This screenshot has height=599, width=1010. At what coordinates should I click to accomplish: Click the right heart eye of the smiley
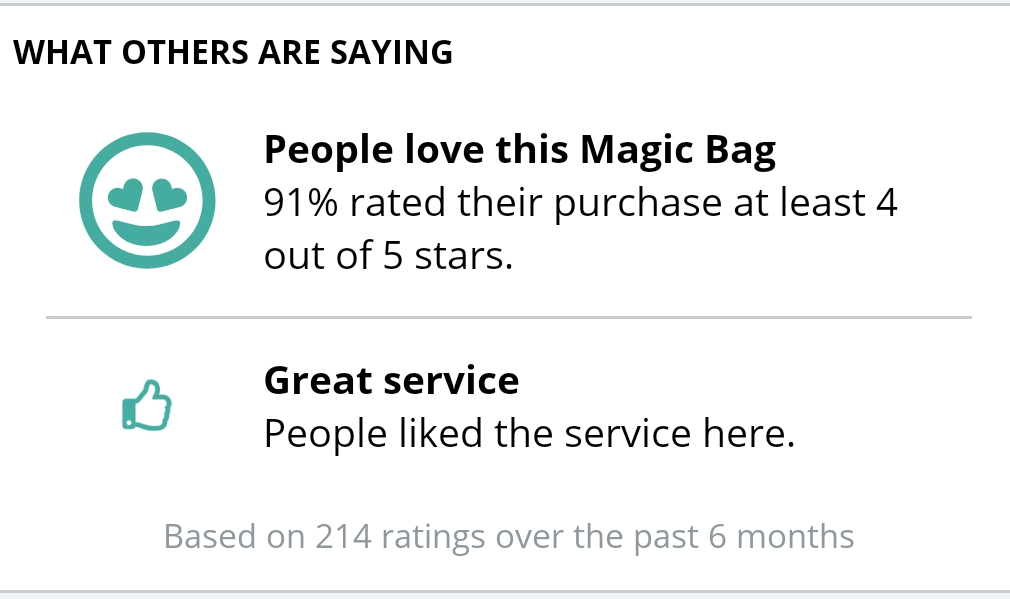(169, 195)
